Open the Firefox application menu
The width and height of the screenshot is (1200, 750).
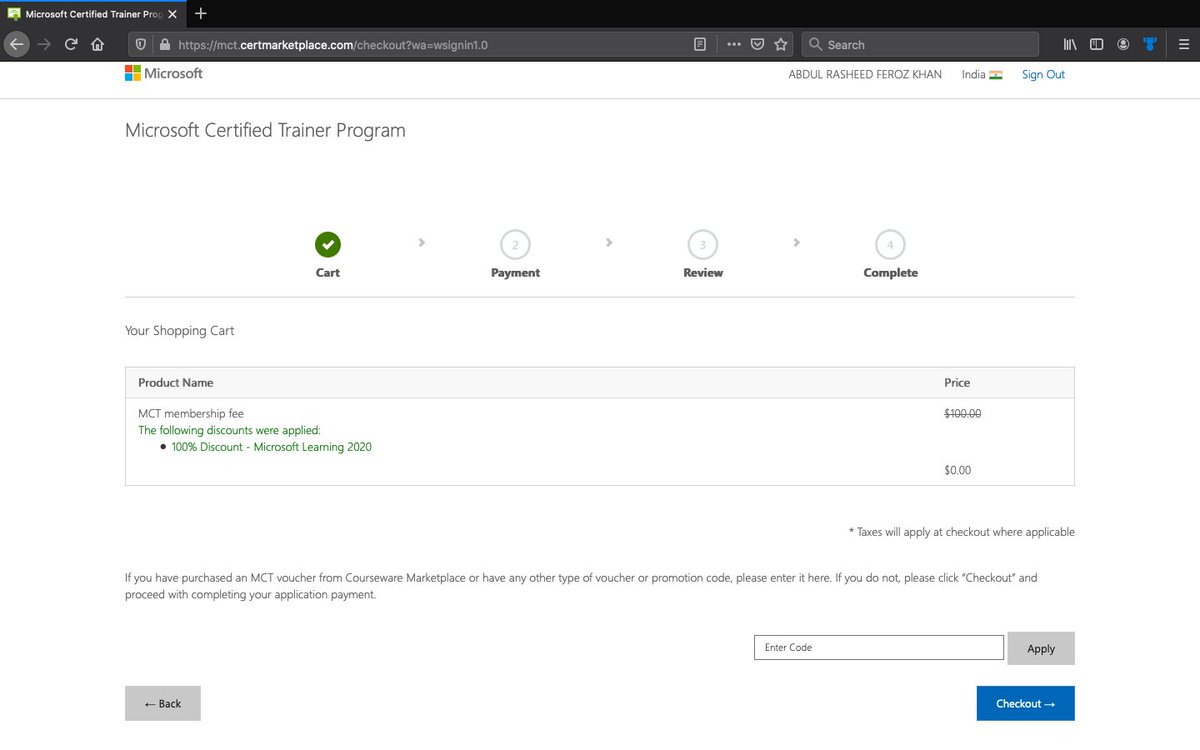1184,44
